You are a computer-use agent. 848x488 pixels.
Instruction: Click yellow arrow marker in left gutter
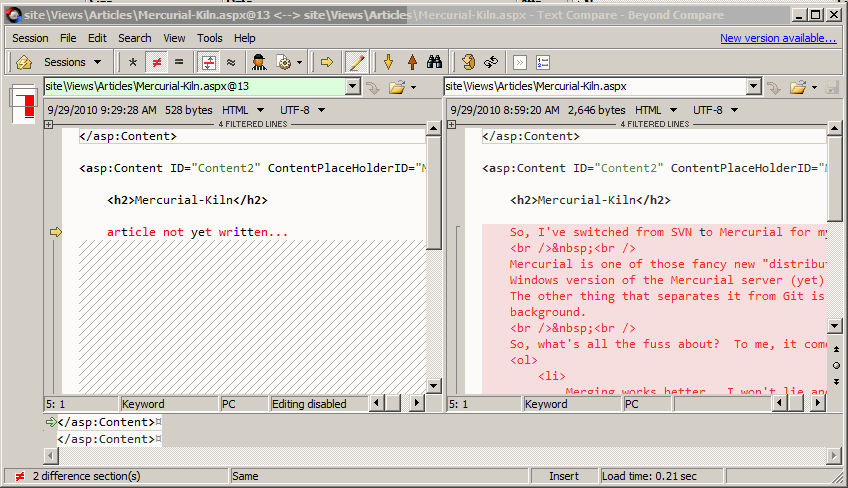click(x=56, y=232)
